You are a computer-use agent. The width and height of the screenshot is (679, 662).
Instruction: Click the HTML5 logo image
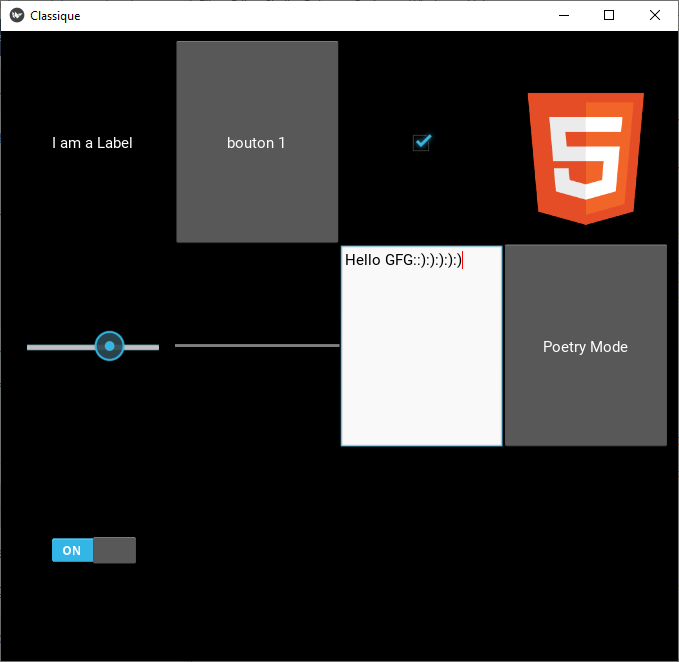[x=585, y=158]
